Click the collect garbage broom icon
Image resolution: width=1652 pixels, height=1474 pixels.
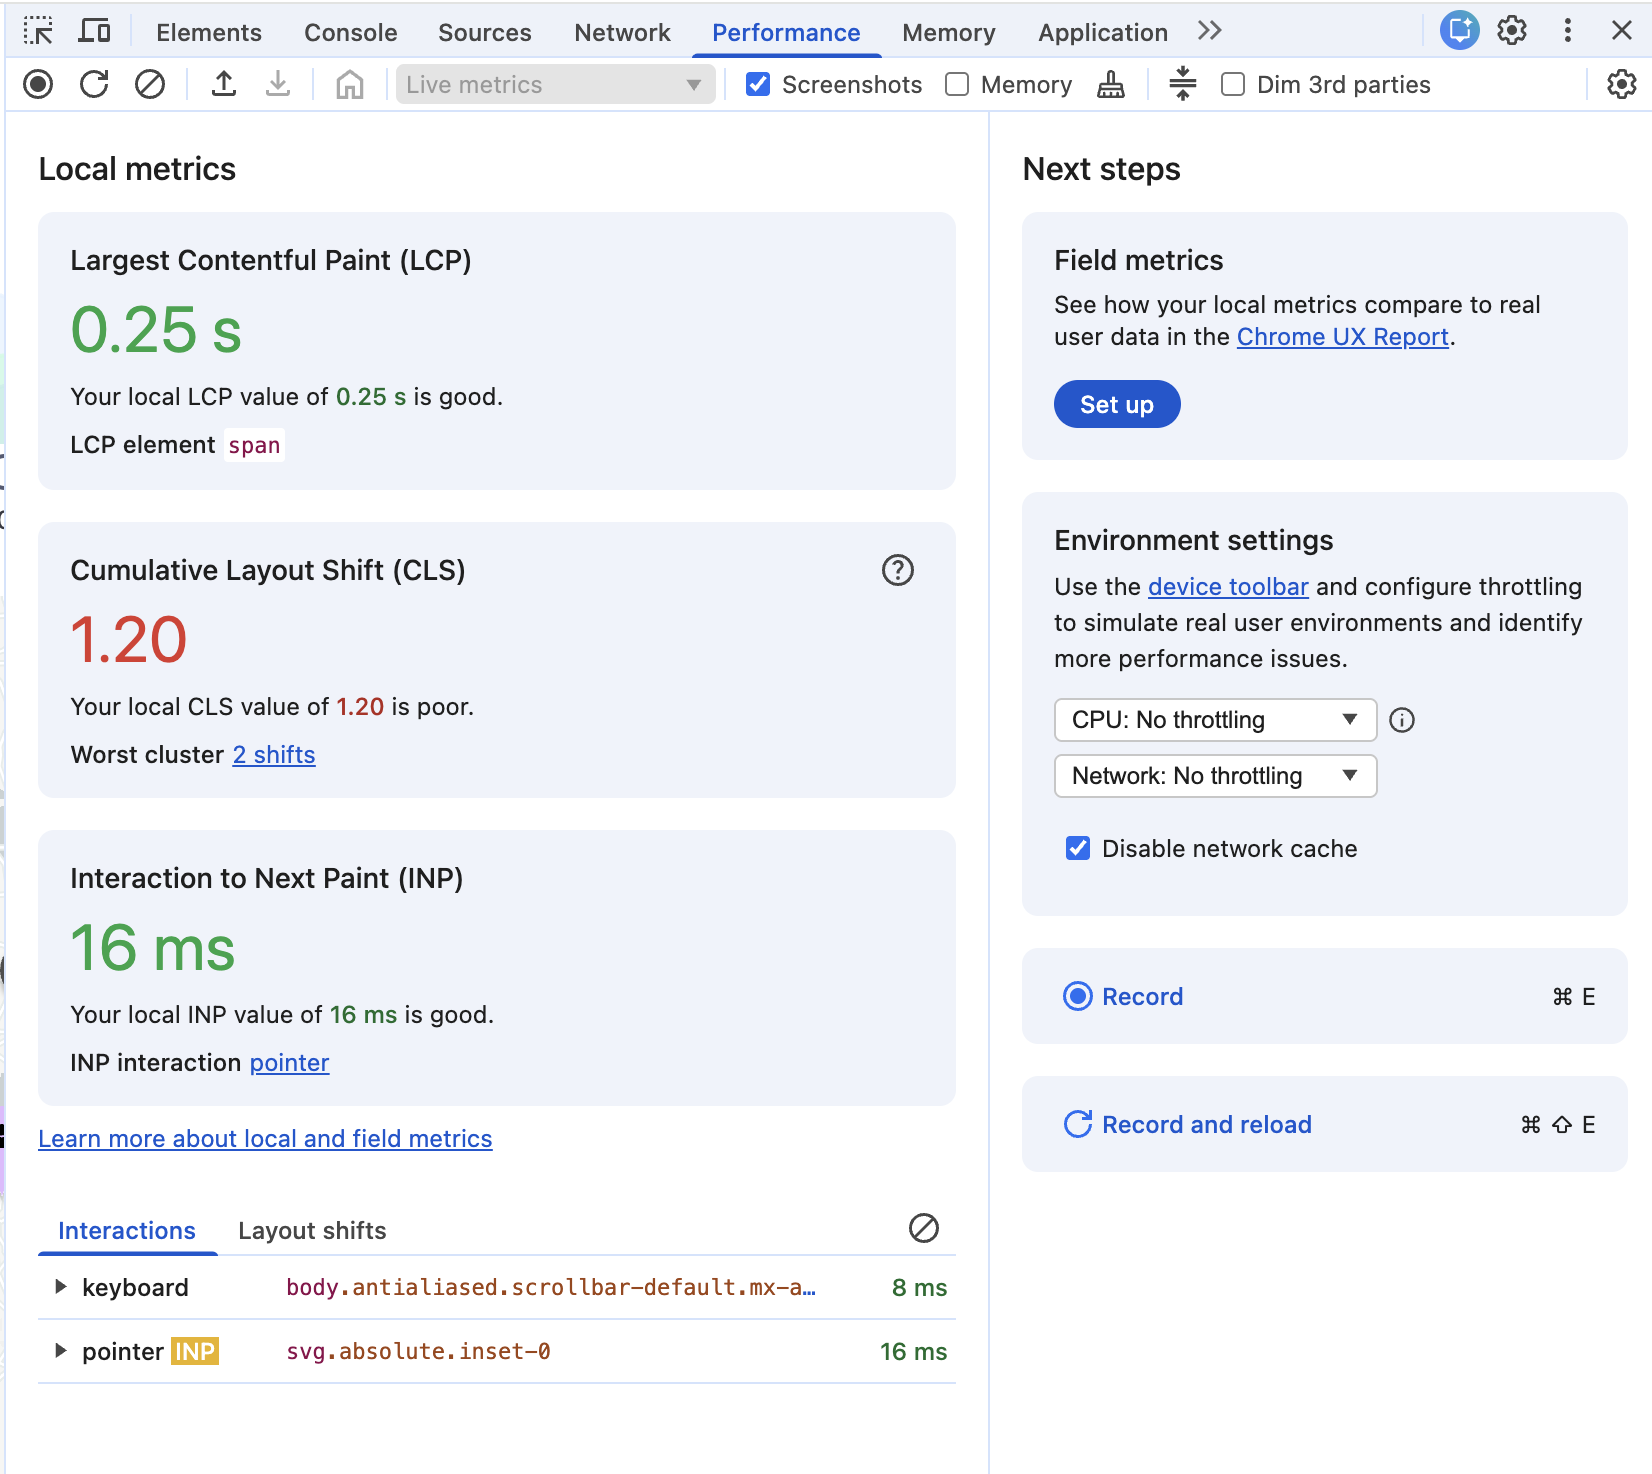[1110, 85]
